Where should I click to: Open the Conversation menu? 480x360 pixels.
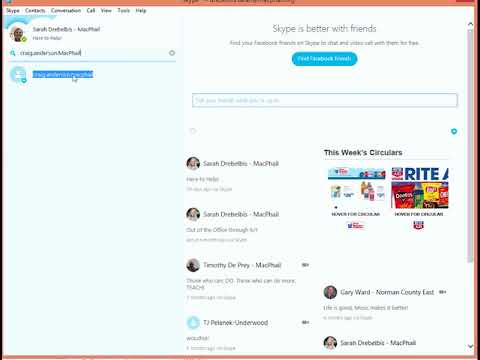pos(66,11)
